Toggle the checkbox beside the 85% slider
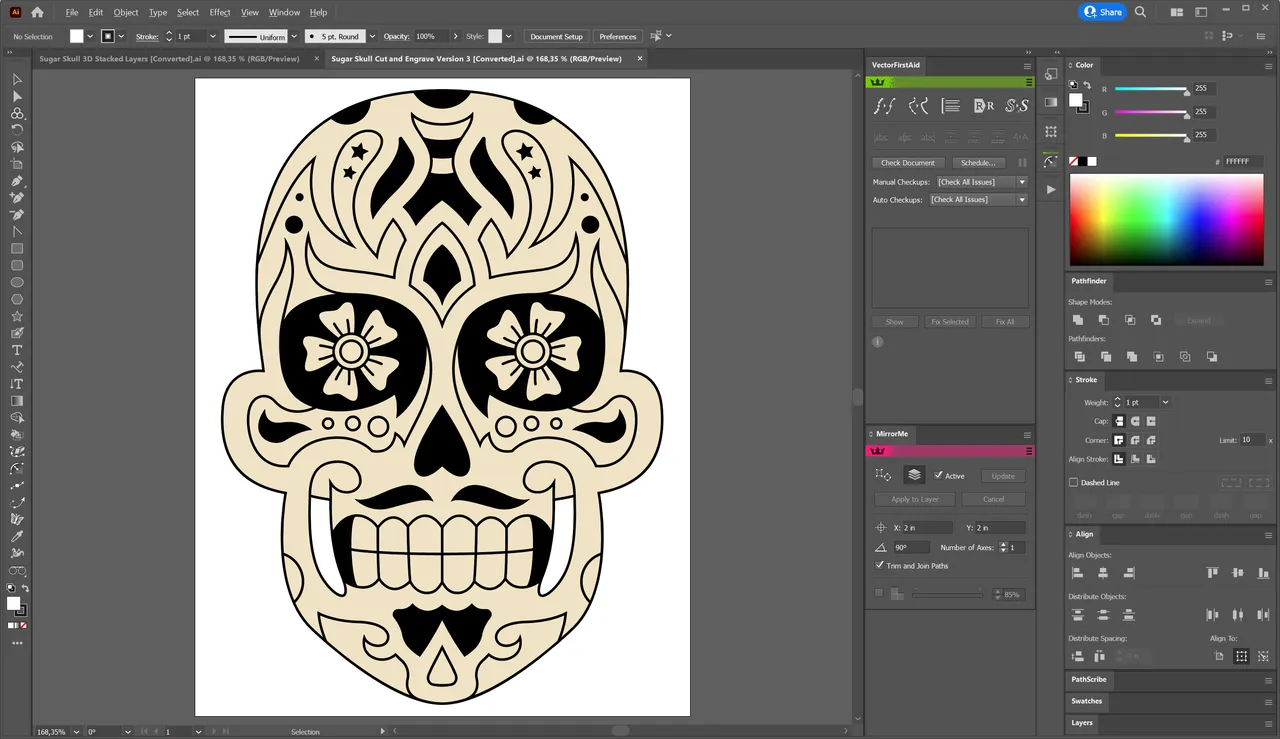Screen dimensions: 1280x739 (x=879, y=593)
